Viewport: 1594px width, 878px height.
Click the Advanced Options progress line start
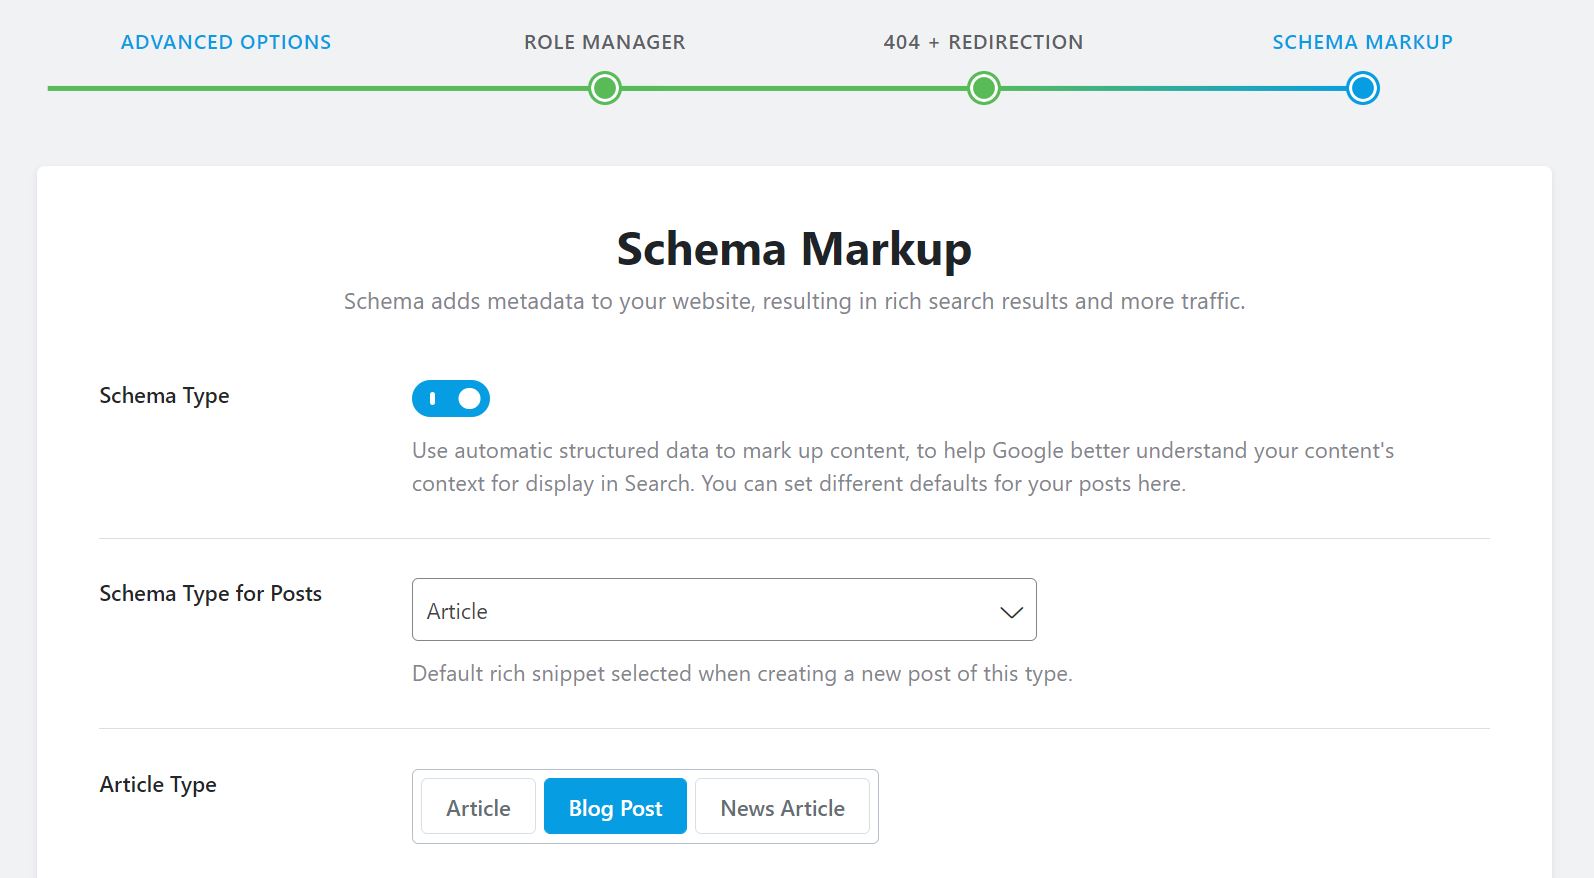coord(55,88)
